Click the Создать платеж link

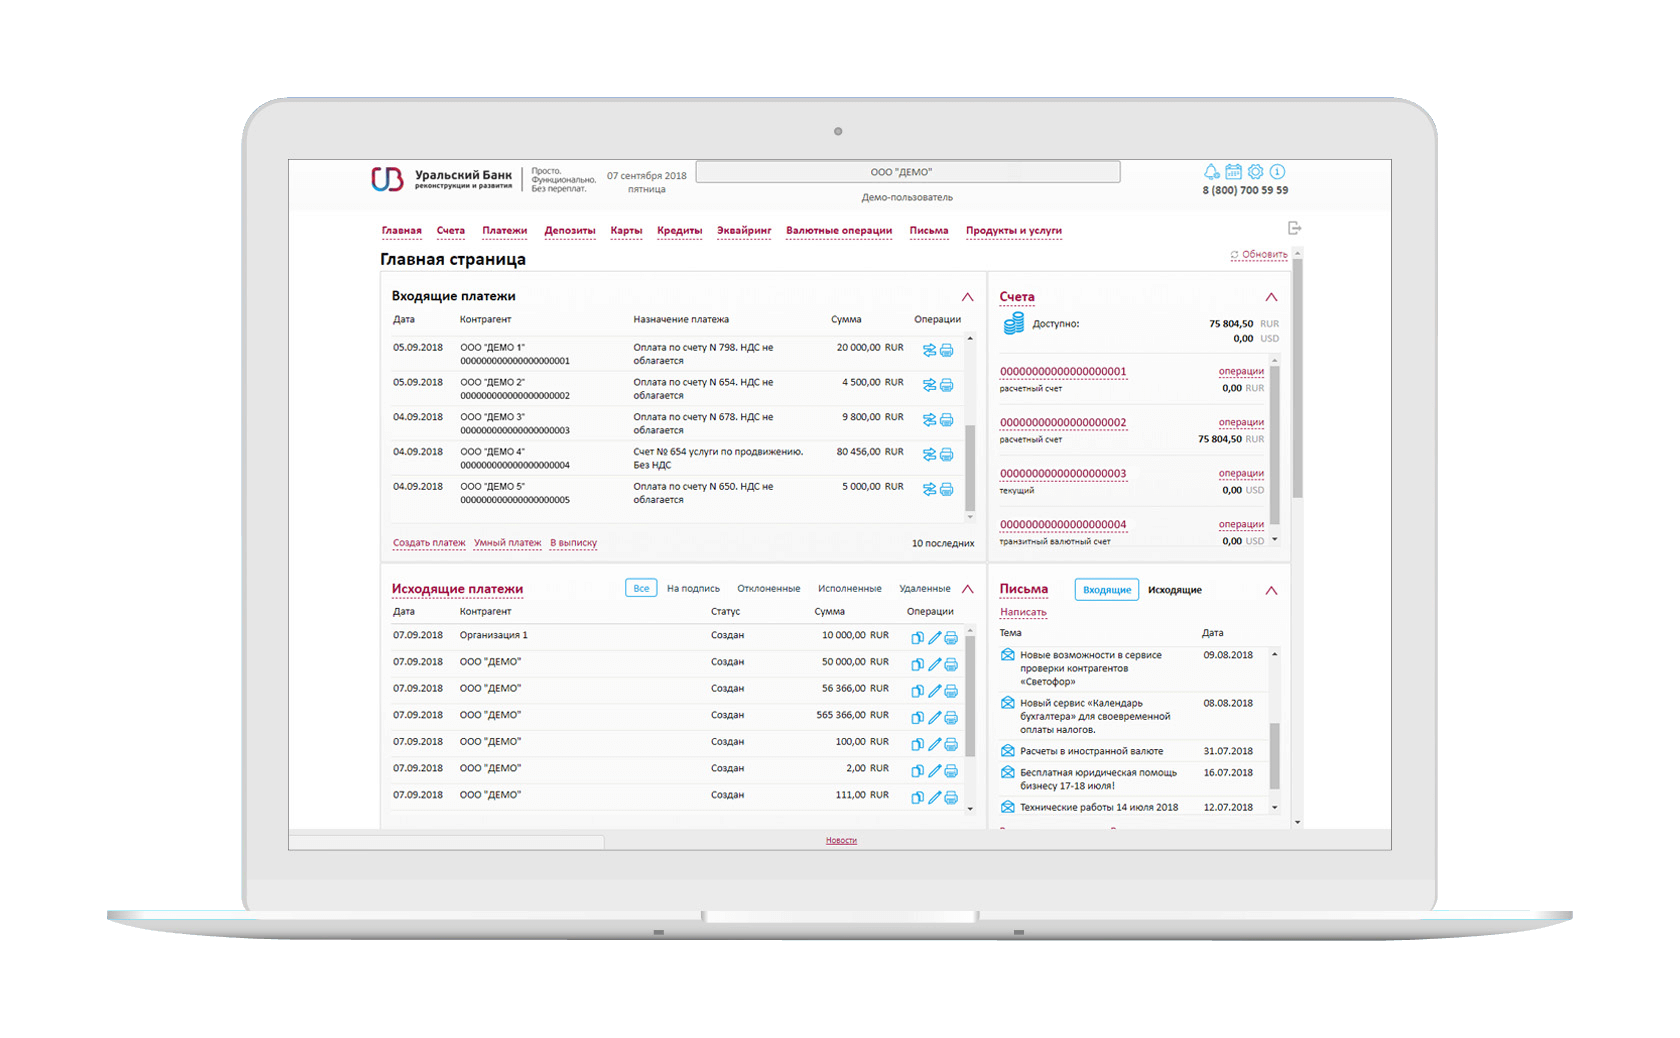point(429,543)
